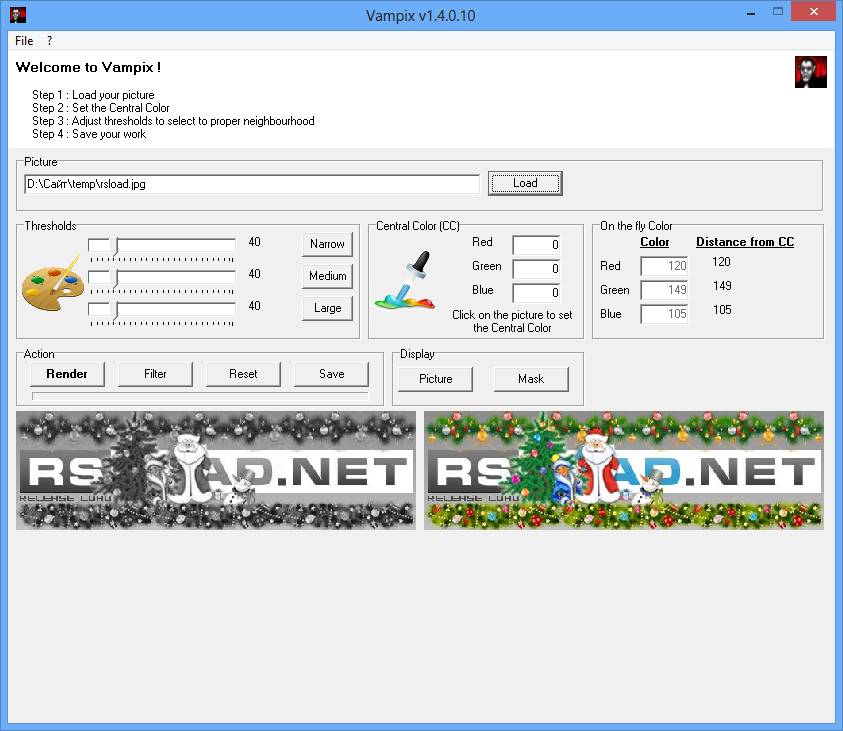This screenshot has width=843, height=731.
Task: Click the Vampix app icon in title bar
Action: click(18, 15)
